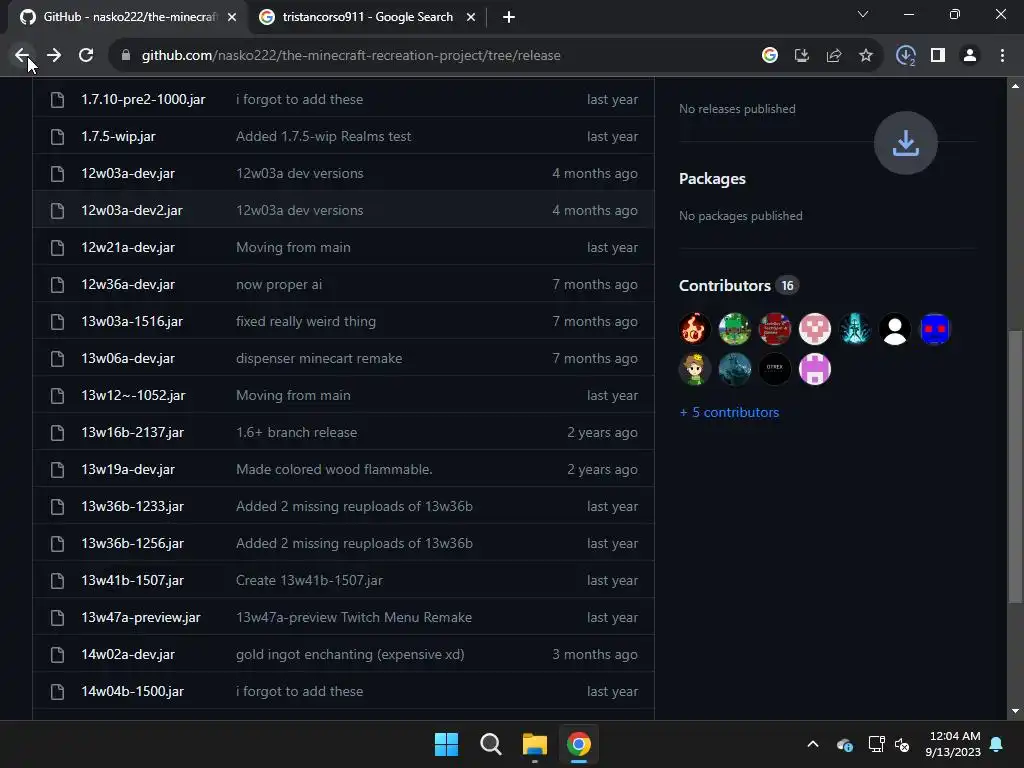1024x768 pixels.
Task: Open the pink heart avatar contributor
Action: click(815, 328)
